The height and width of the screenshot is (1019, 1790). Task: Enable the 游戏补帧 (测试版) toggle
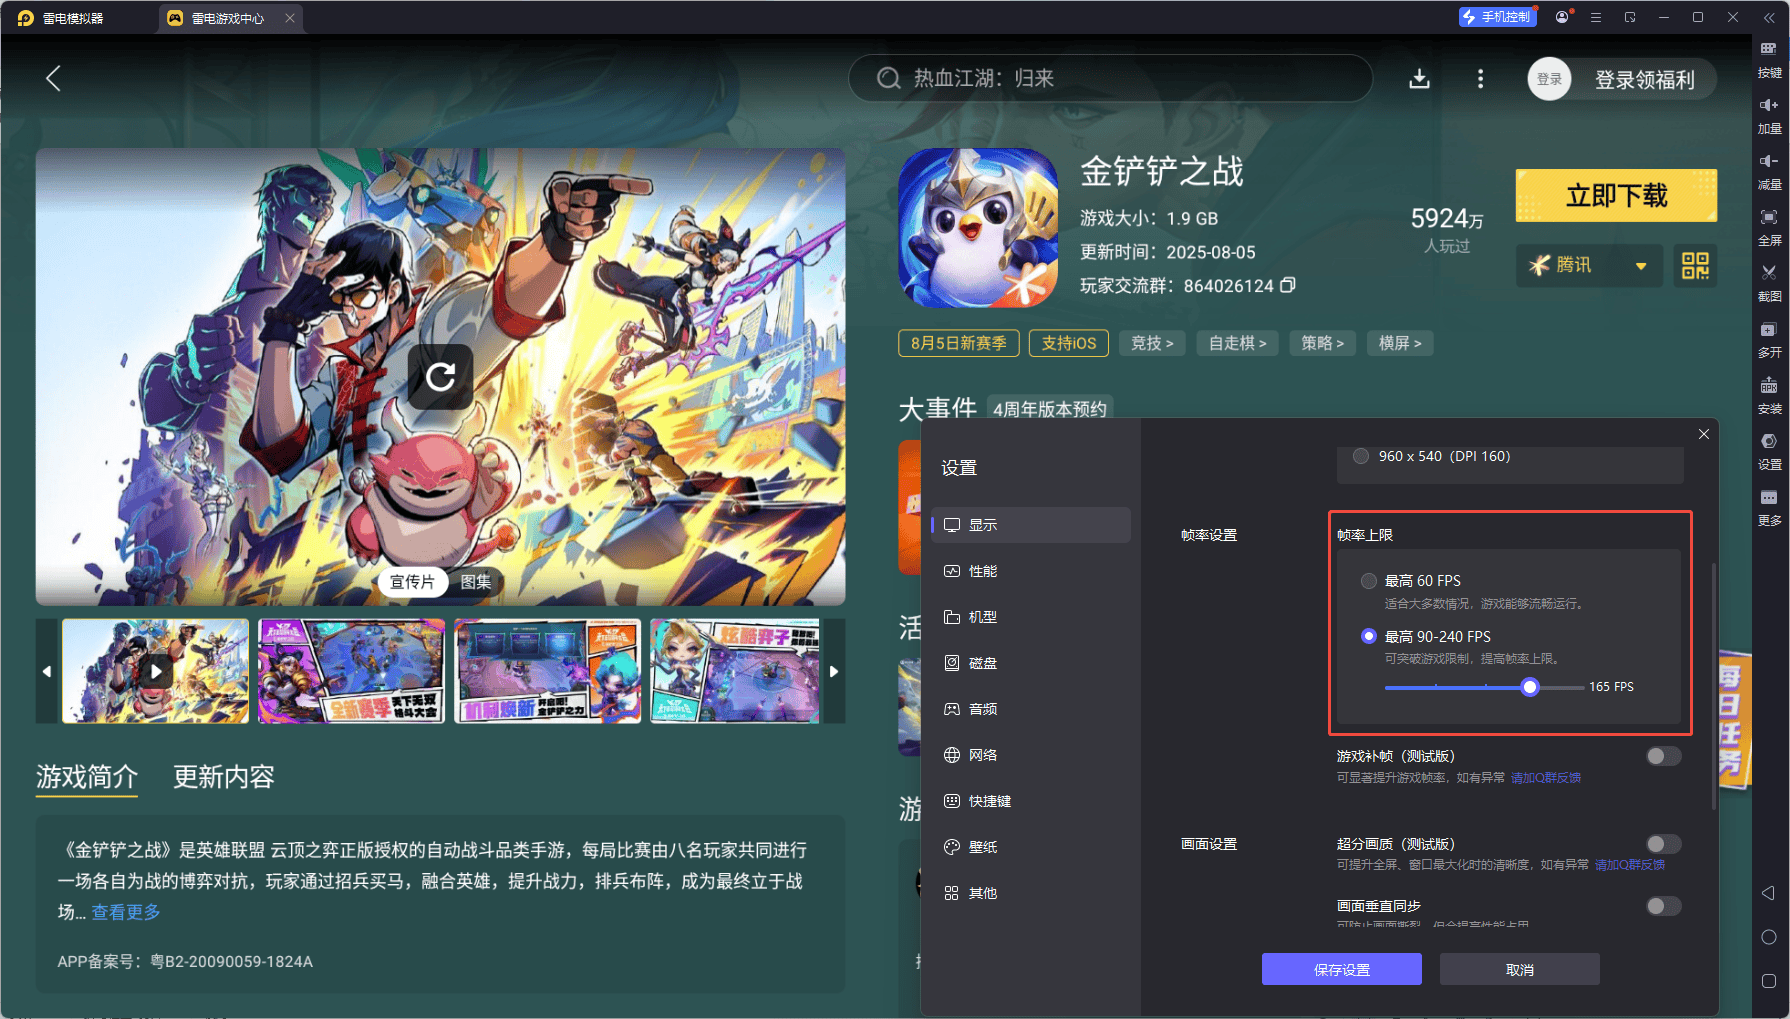point(1663,756)
